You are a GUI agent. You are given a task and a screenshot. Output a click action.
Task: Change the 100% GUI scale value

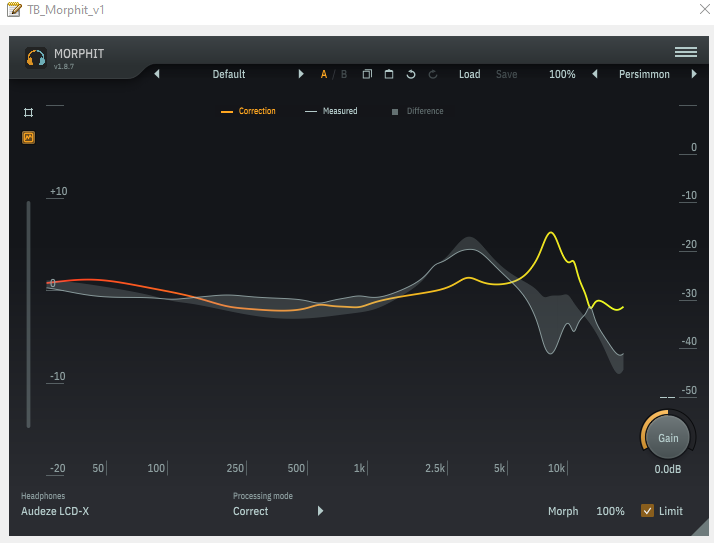pos(562,74)
